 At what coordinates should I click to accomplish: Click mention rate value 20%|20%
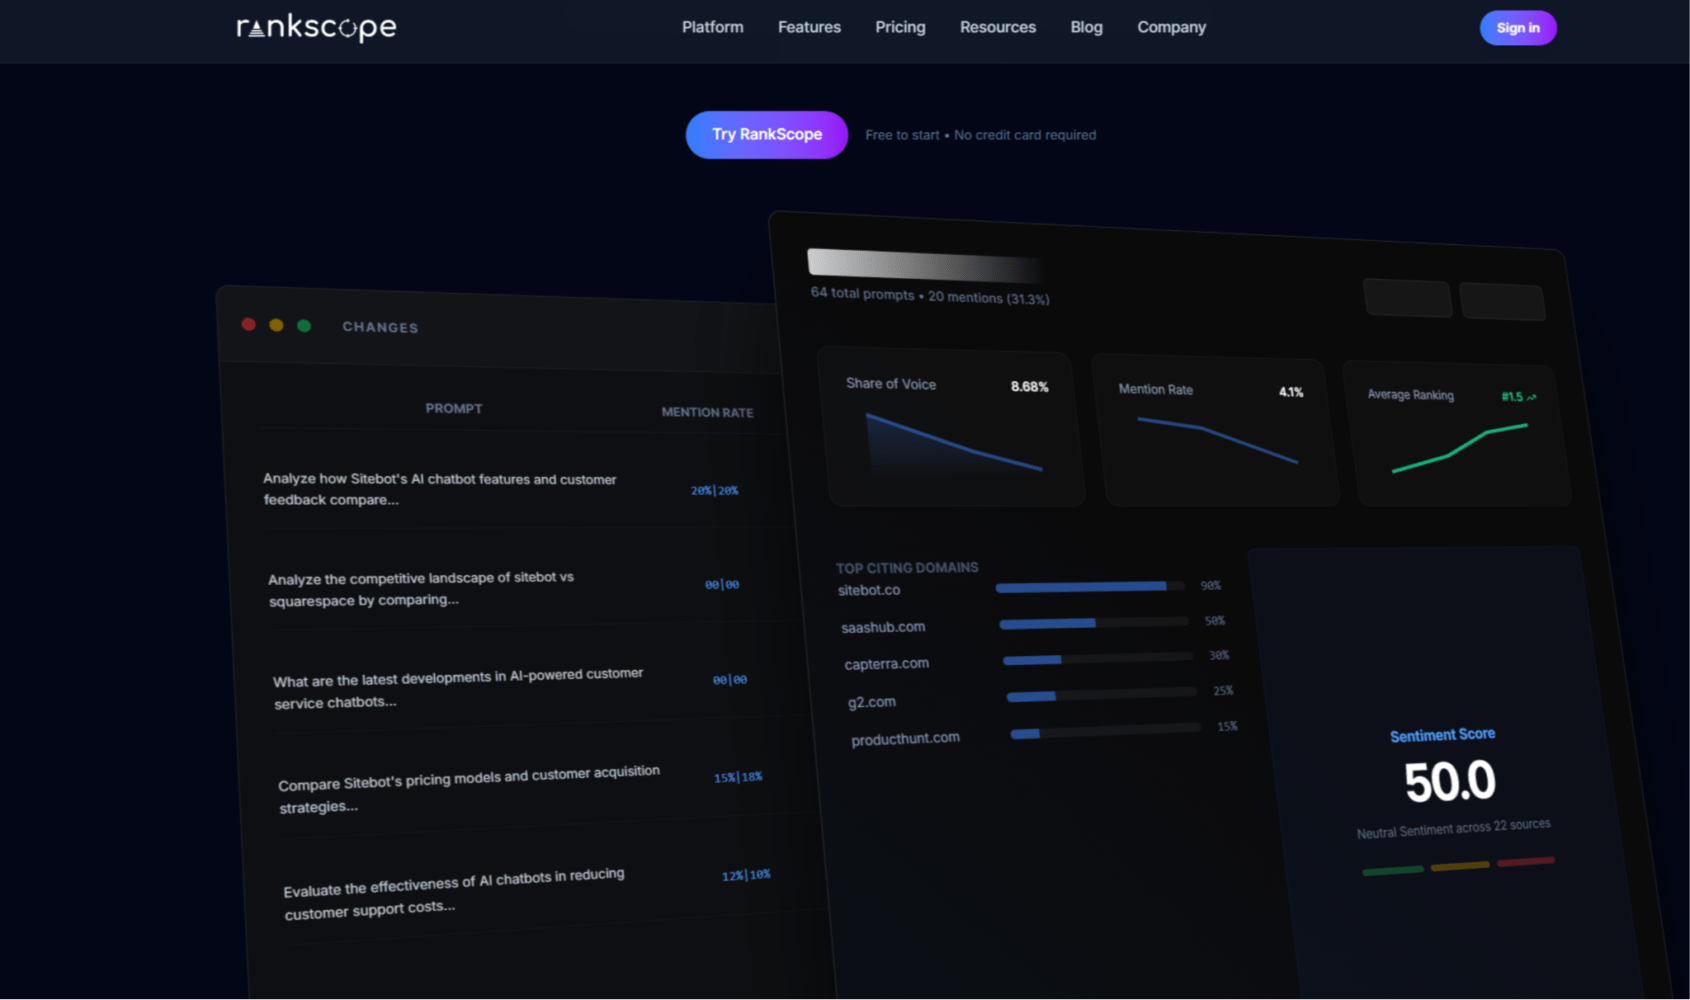[x=714, y=490]
